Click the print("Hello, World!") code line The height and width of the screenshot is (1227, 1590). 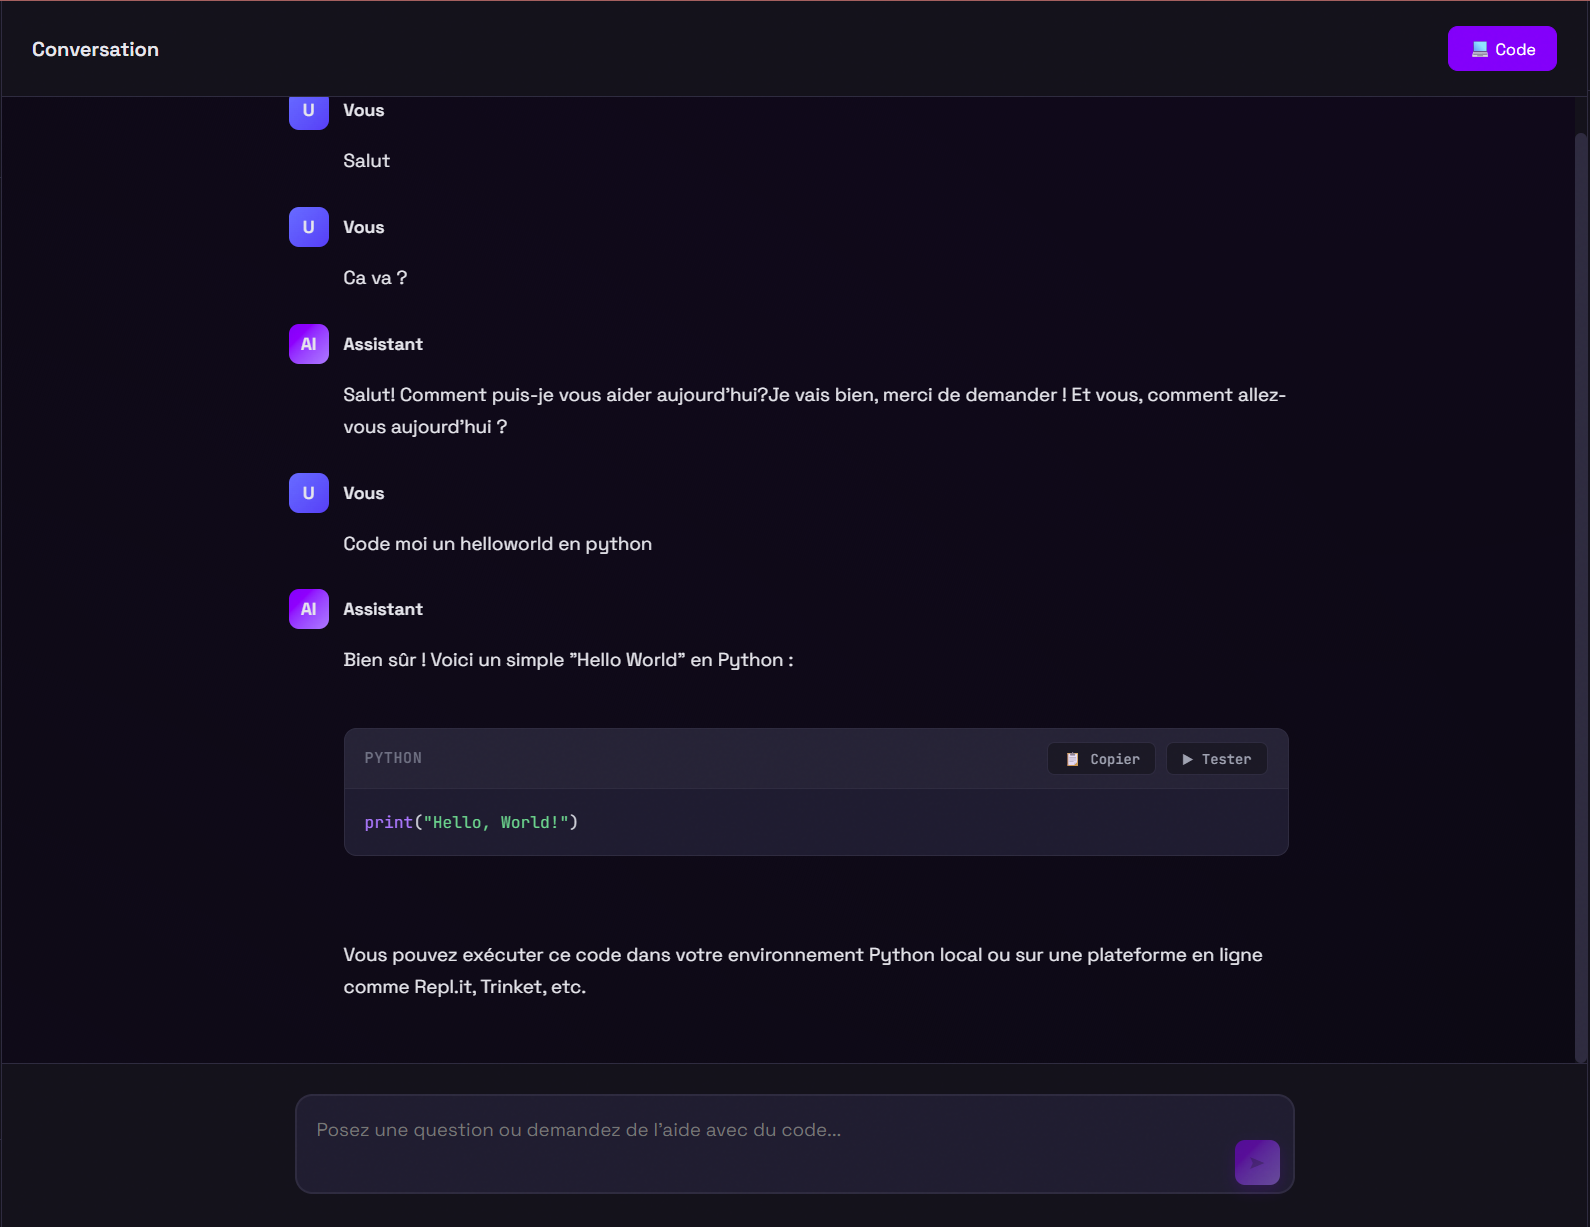pyautogui.click(x=471, y=822)
